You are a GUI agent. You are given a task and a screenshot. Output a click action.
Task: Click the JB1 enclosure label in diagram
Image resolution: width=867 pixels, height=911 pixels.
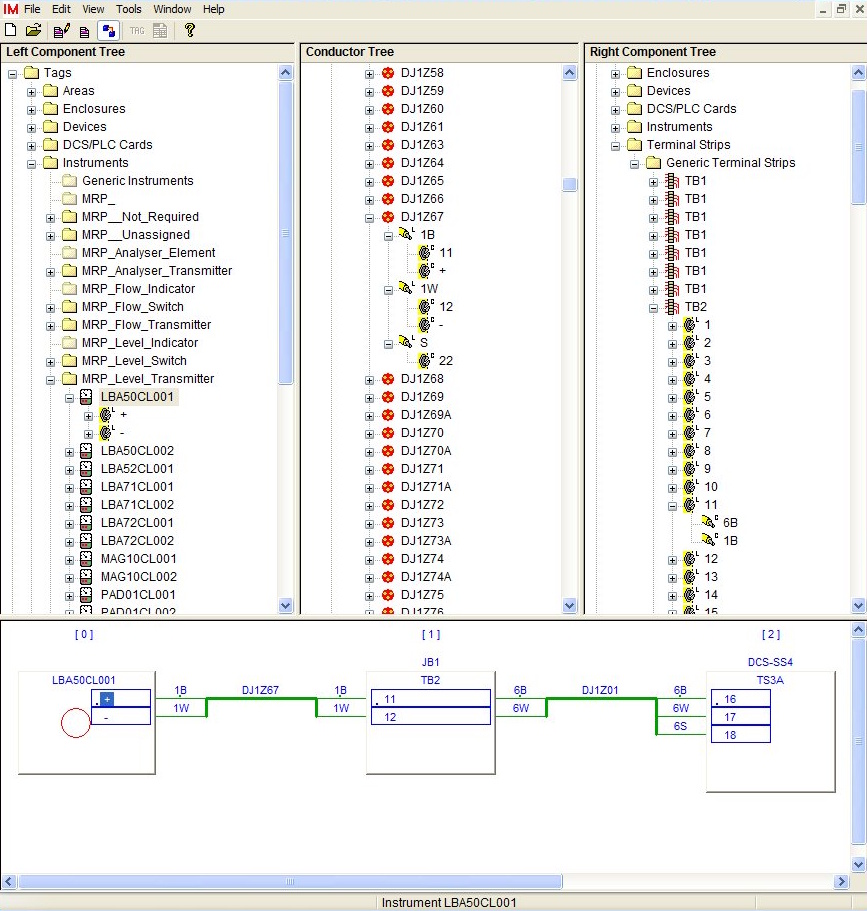(x=430, y=662)
